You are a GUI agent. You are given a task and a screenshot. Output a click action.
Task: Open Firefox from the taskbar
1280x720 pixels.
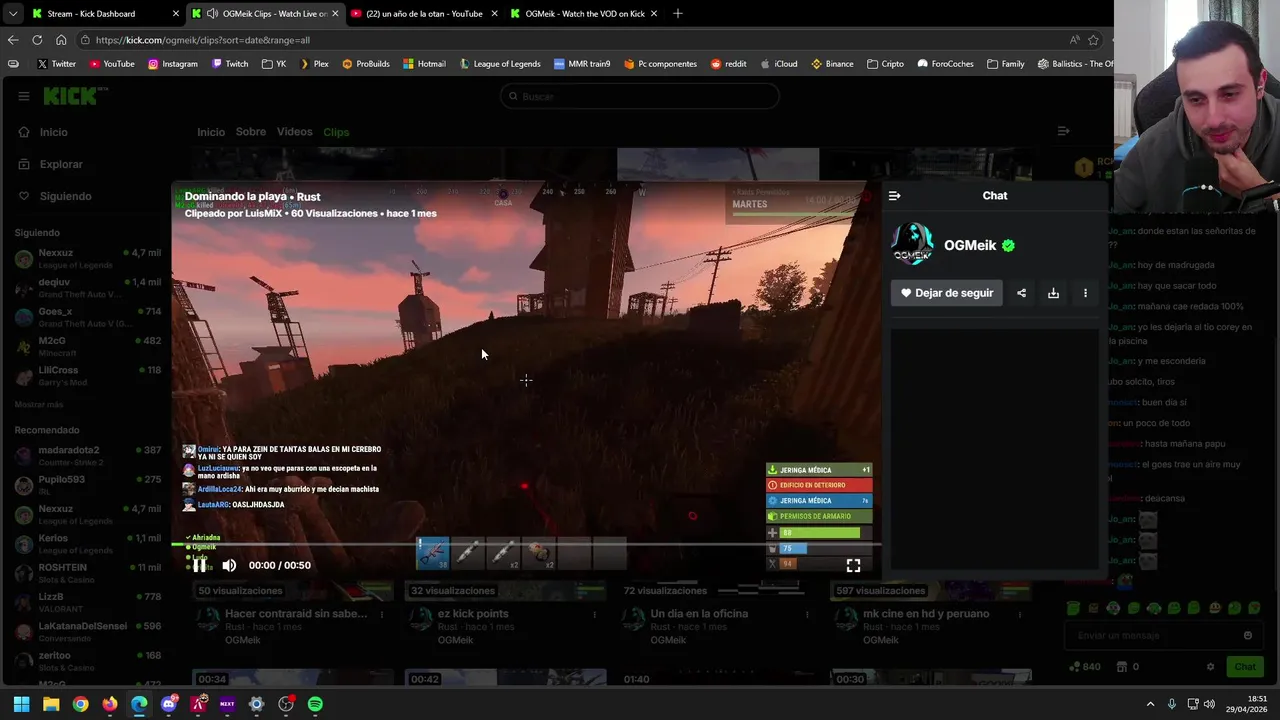(x=110, y=704)
